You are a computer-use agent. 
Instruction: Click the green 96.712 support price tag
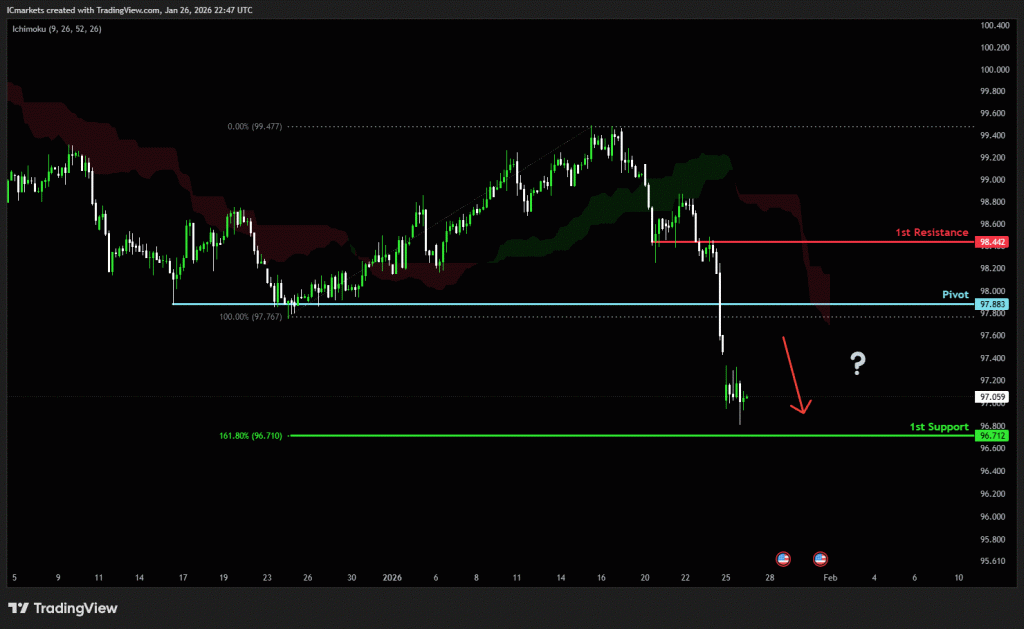coord(992,436)
